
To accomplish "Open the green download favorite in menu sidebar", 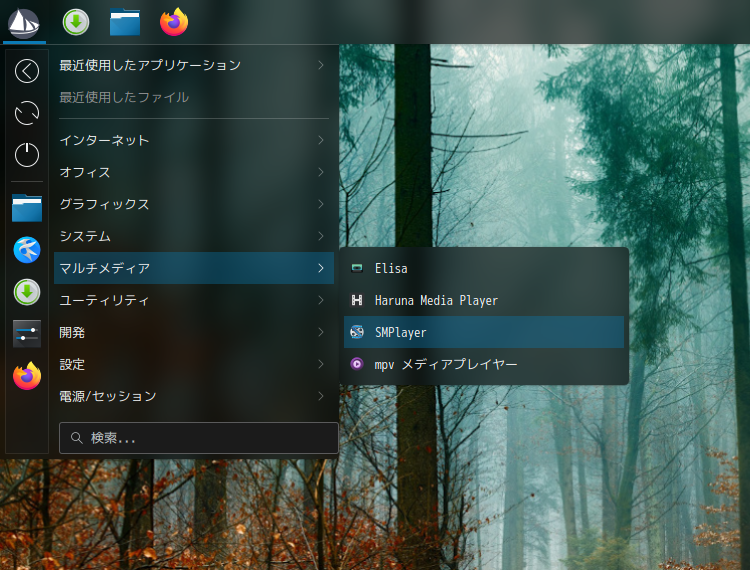I will pos(27,292).
